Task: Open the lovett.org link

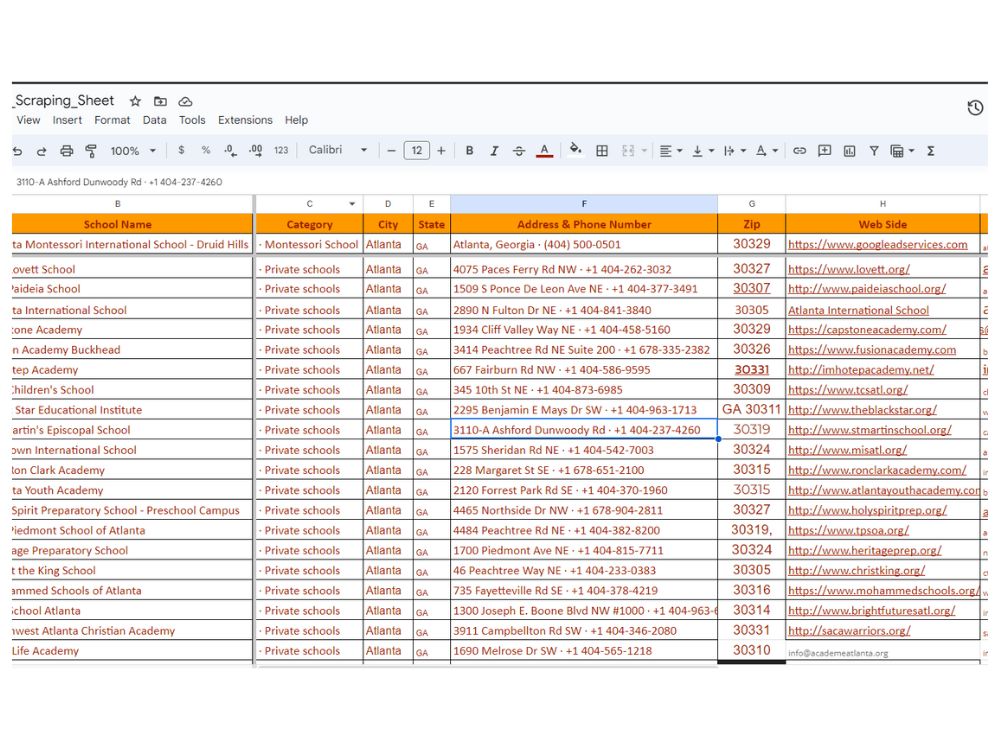Action: pyautogui.click(x=849, y=269)
